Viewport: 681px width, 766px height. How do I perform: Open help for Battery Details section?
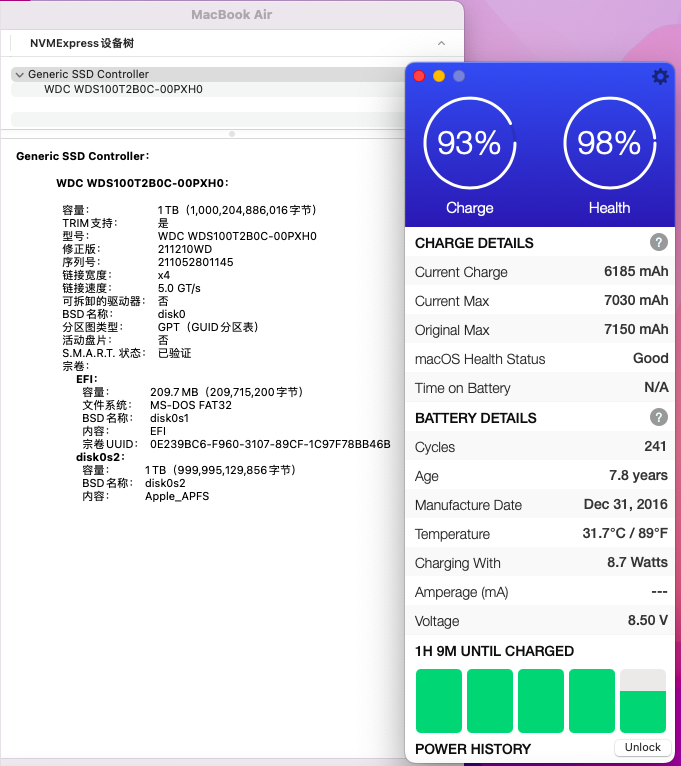[659, 417]
